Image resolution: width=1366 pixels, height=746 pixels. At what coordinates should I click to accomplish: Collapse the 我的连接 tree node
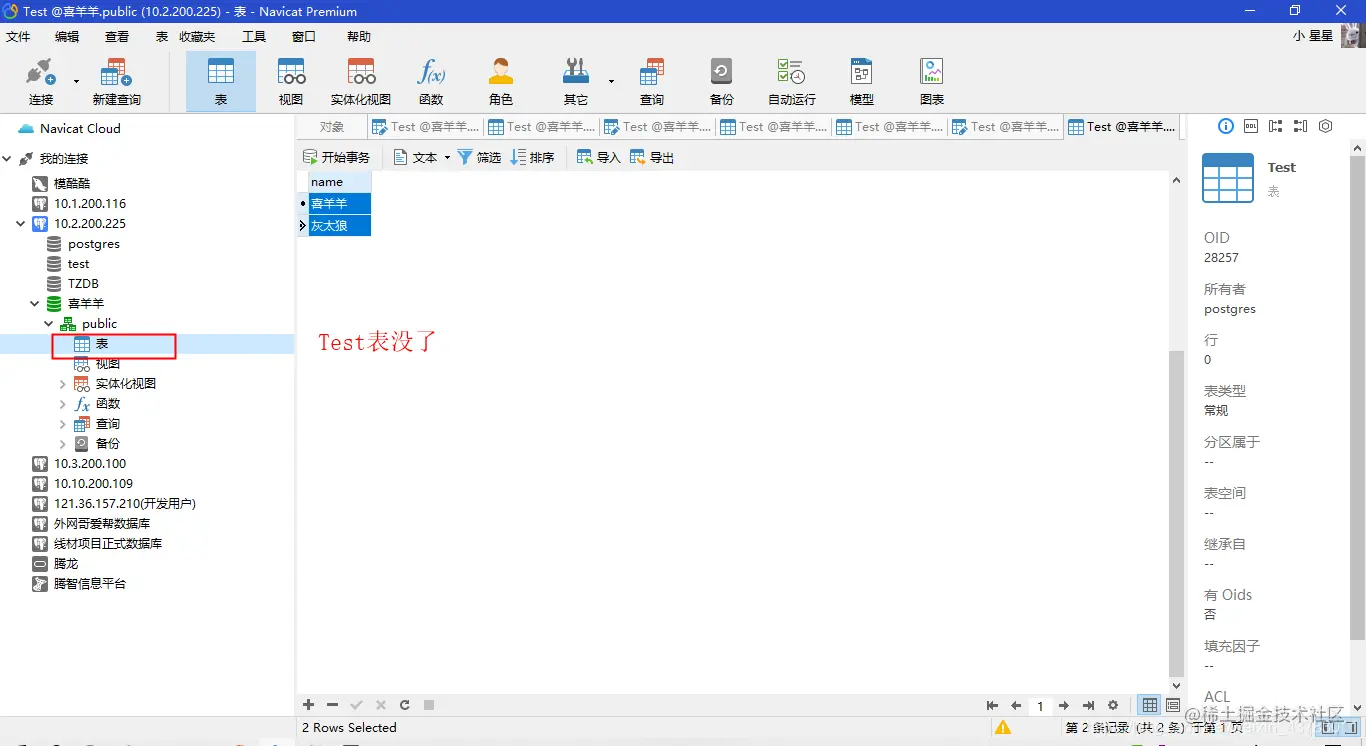(8, 158)
